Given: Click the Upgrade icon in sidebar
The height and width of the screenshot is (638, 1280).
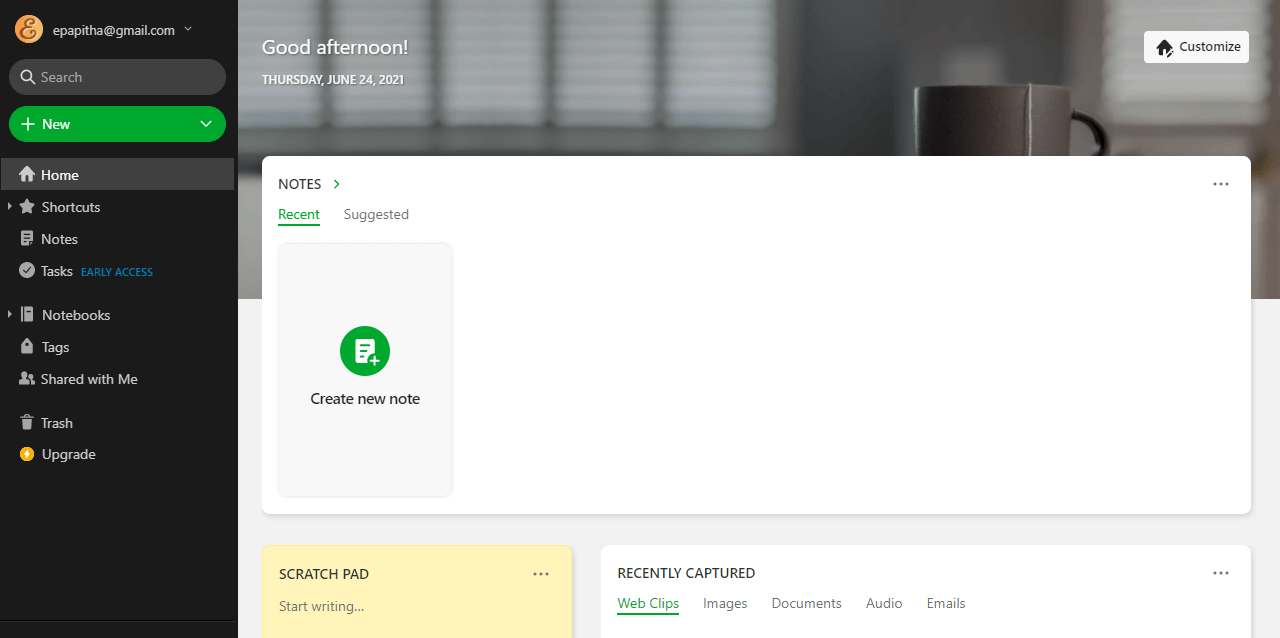Looking at the screenshot, I should (28, 454).
